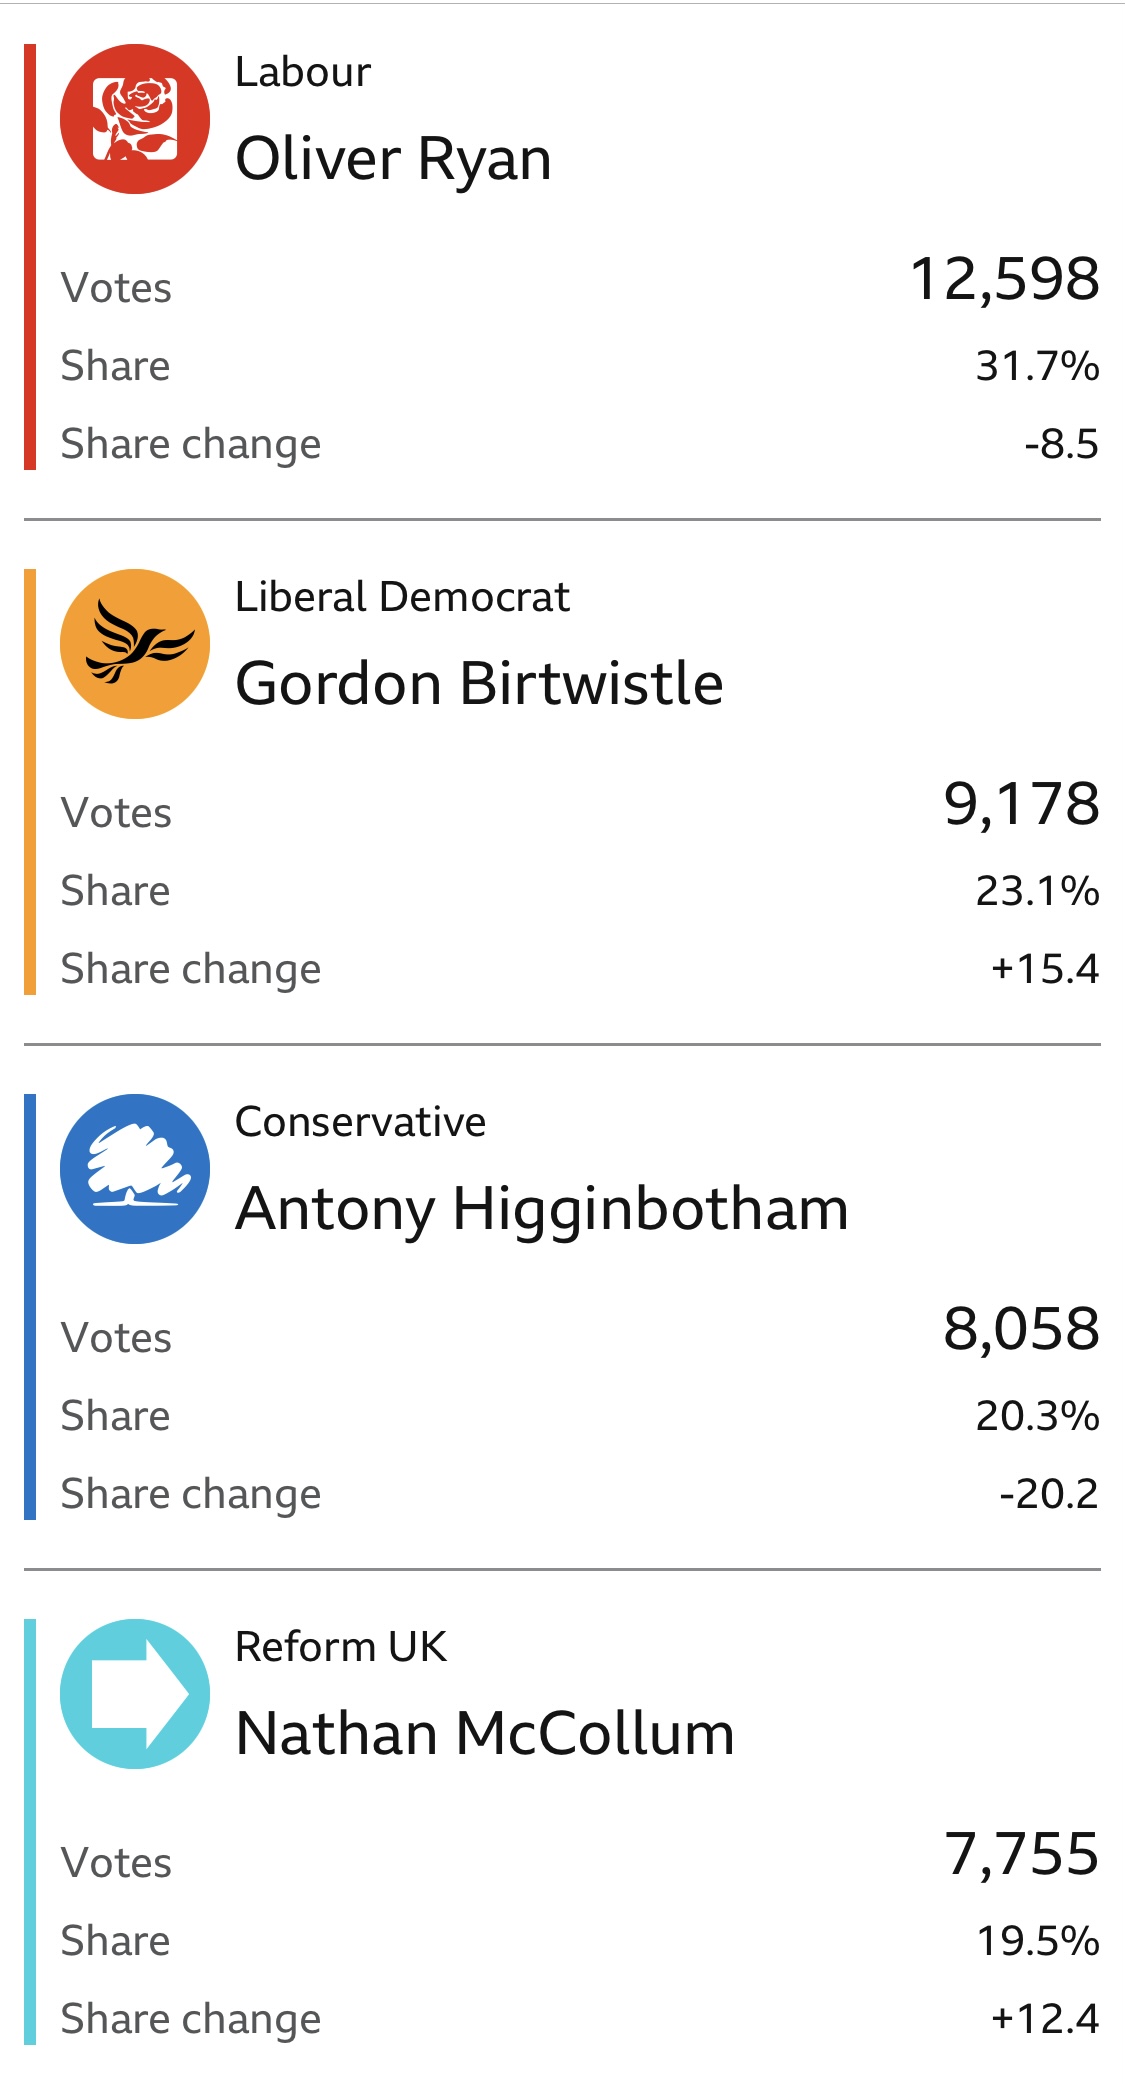Open Antony Higginbotham's candidate name
The width and height of the screenshot is (1125, 2084).
coord(542,1209)
